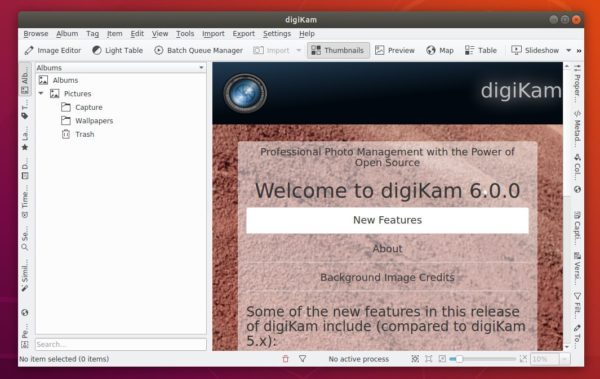Select the Wallpapers album folder
The image size is (600, 379).
(94, 121)
